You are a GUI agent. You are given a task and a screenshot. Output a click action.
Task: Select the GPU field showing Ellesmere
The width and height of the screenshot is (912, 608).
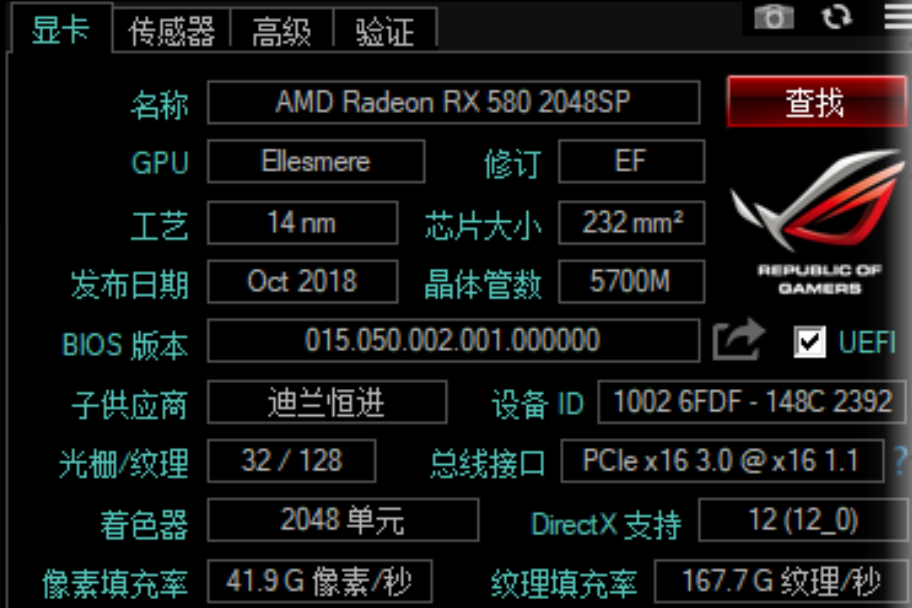(x=313, y=162)
